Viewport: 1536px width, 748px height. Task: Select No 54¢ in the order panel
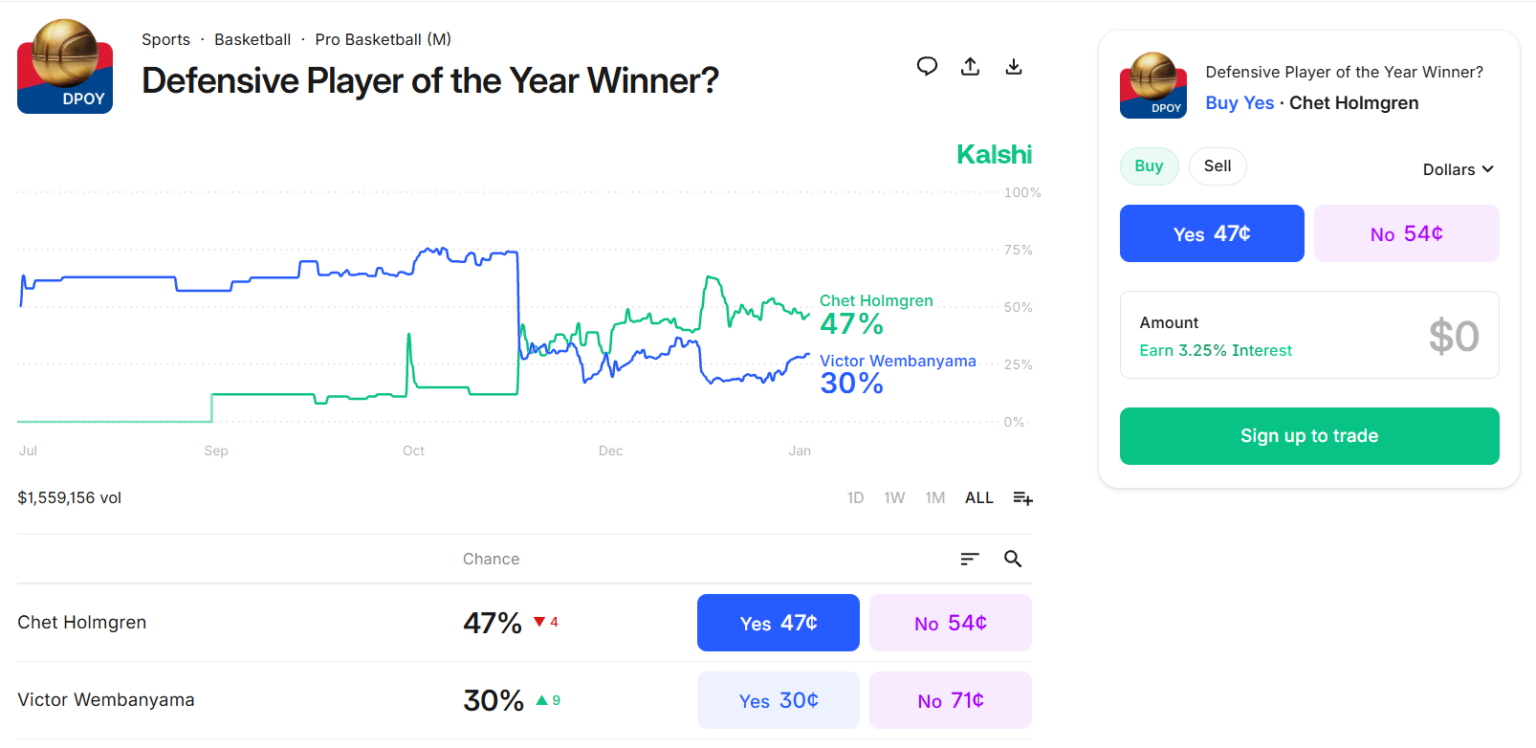coord(1406,233)
